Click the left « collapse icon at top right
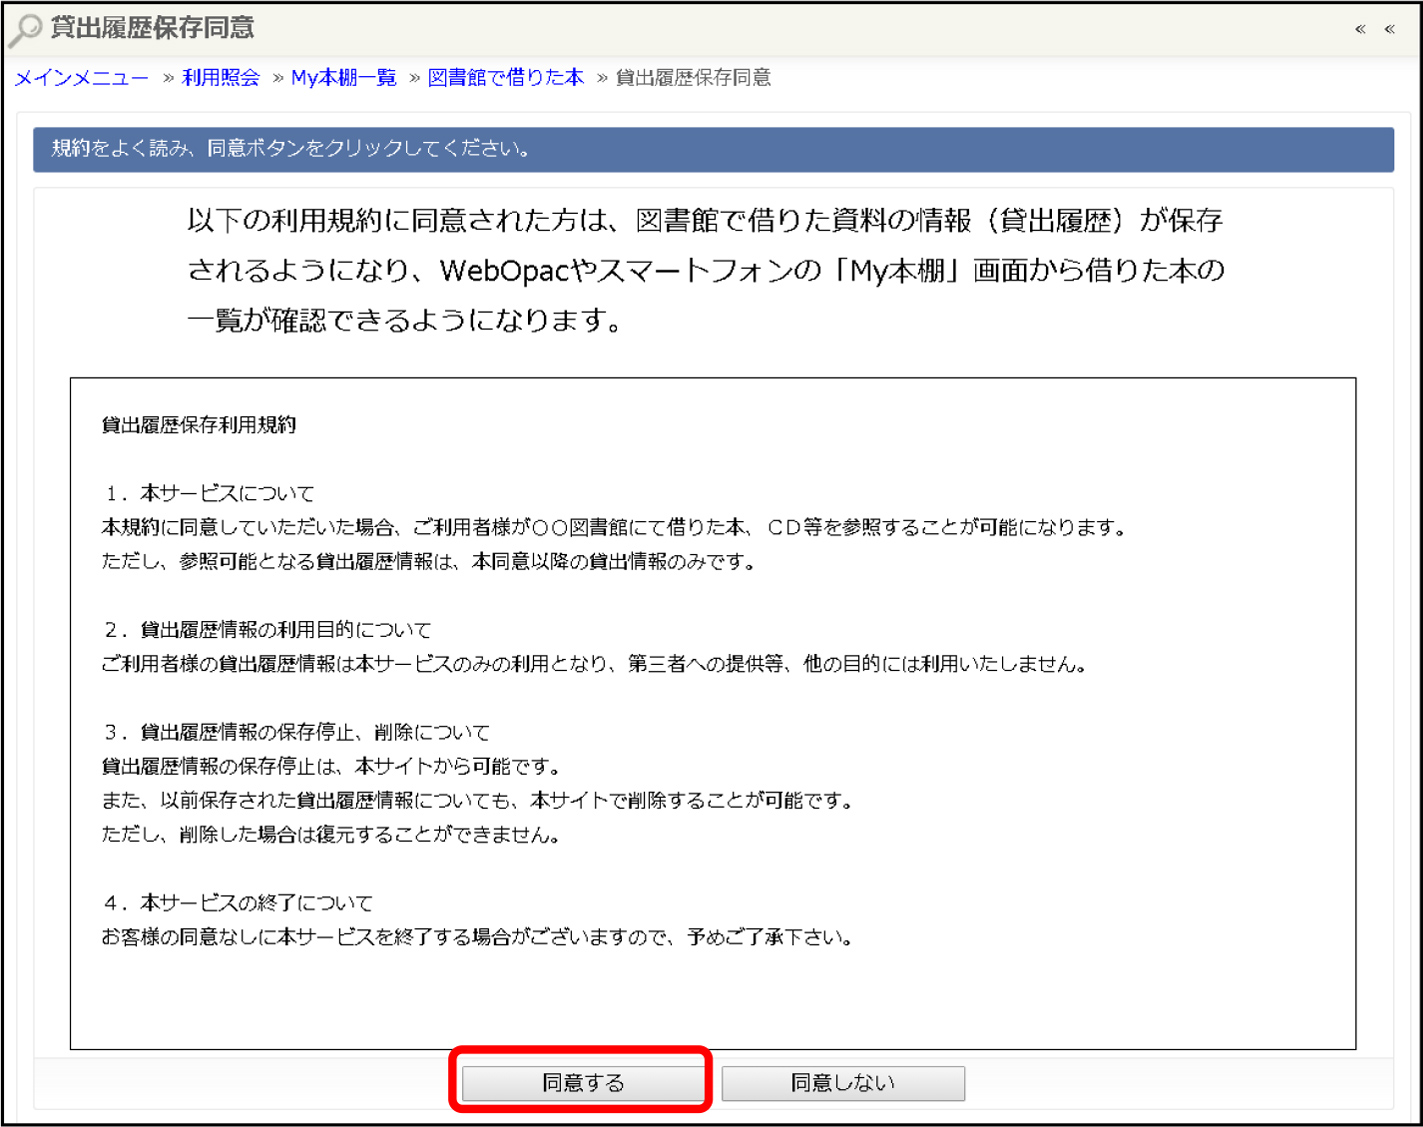1423x1127 pixels. [x=1360, y=29]
